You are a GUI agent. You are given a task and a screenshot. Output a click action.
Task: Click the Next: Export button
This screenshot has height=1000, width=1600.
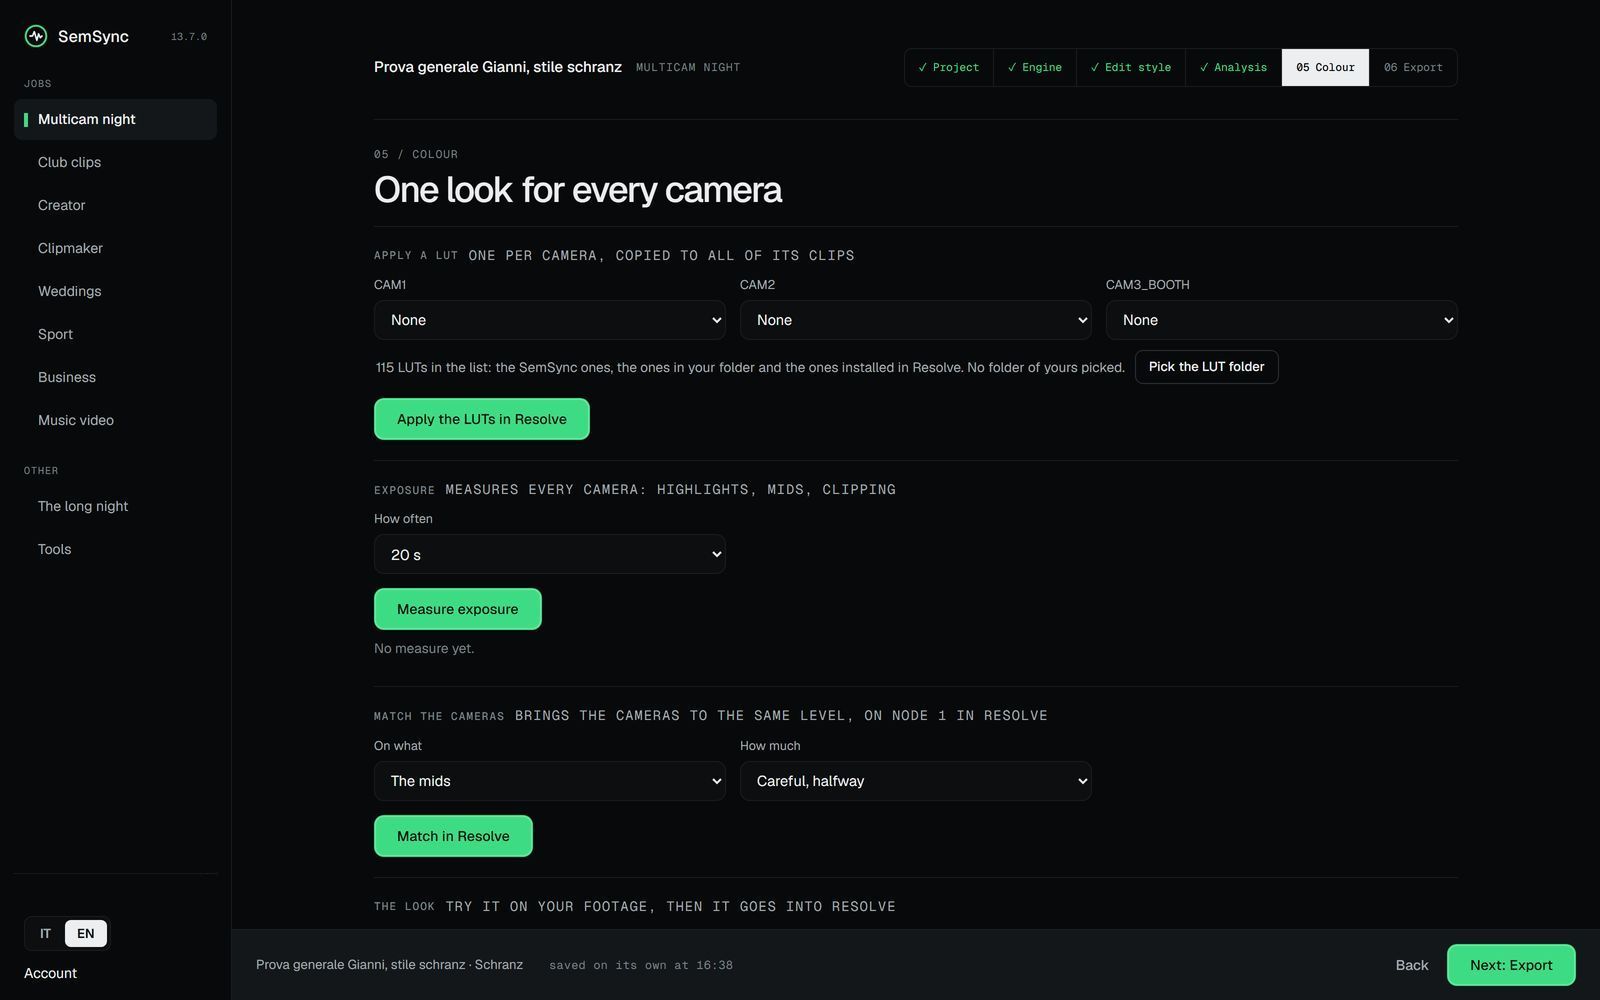[x=1511, y=965]
